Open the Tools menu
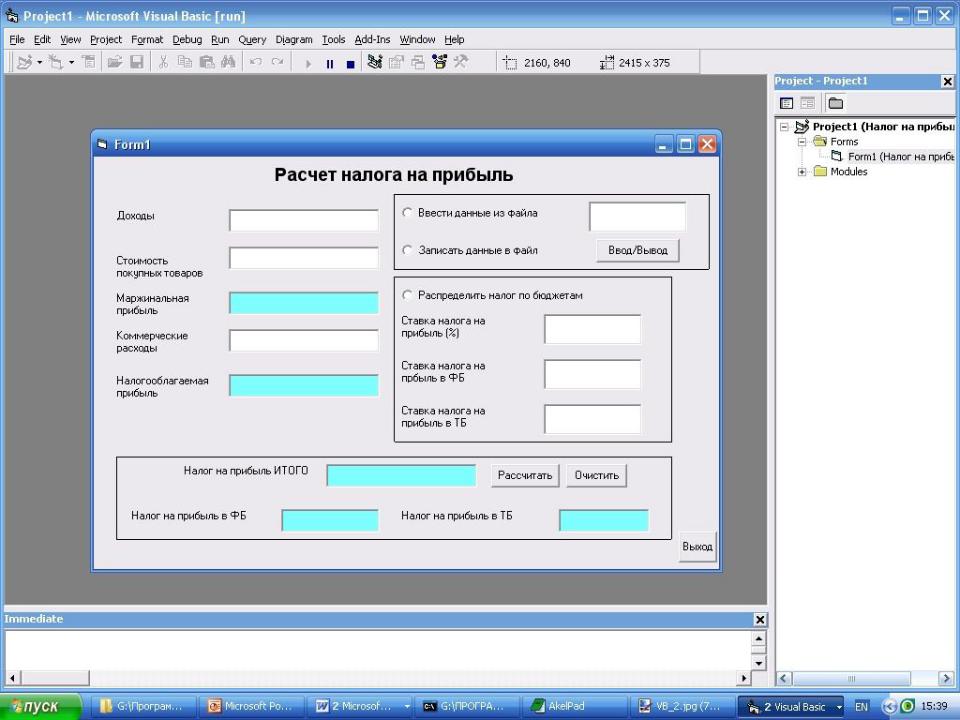The height and width of the screenshot is (720, 960). 334,40
